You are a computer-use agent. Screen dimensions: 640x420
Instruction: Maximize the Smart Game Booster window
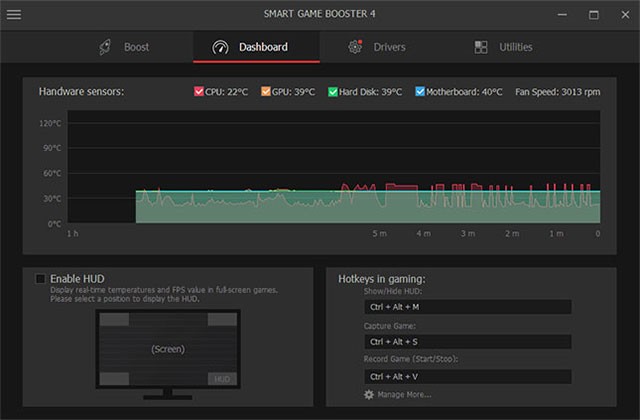coord(593,15)
